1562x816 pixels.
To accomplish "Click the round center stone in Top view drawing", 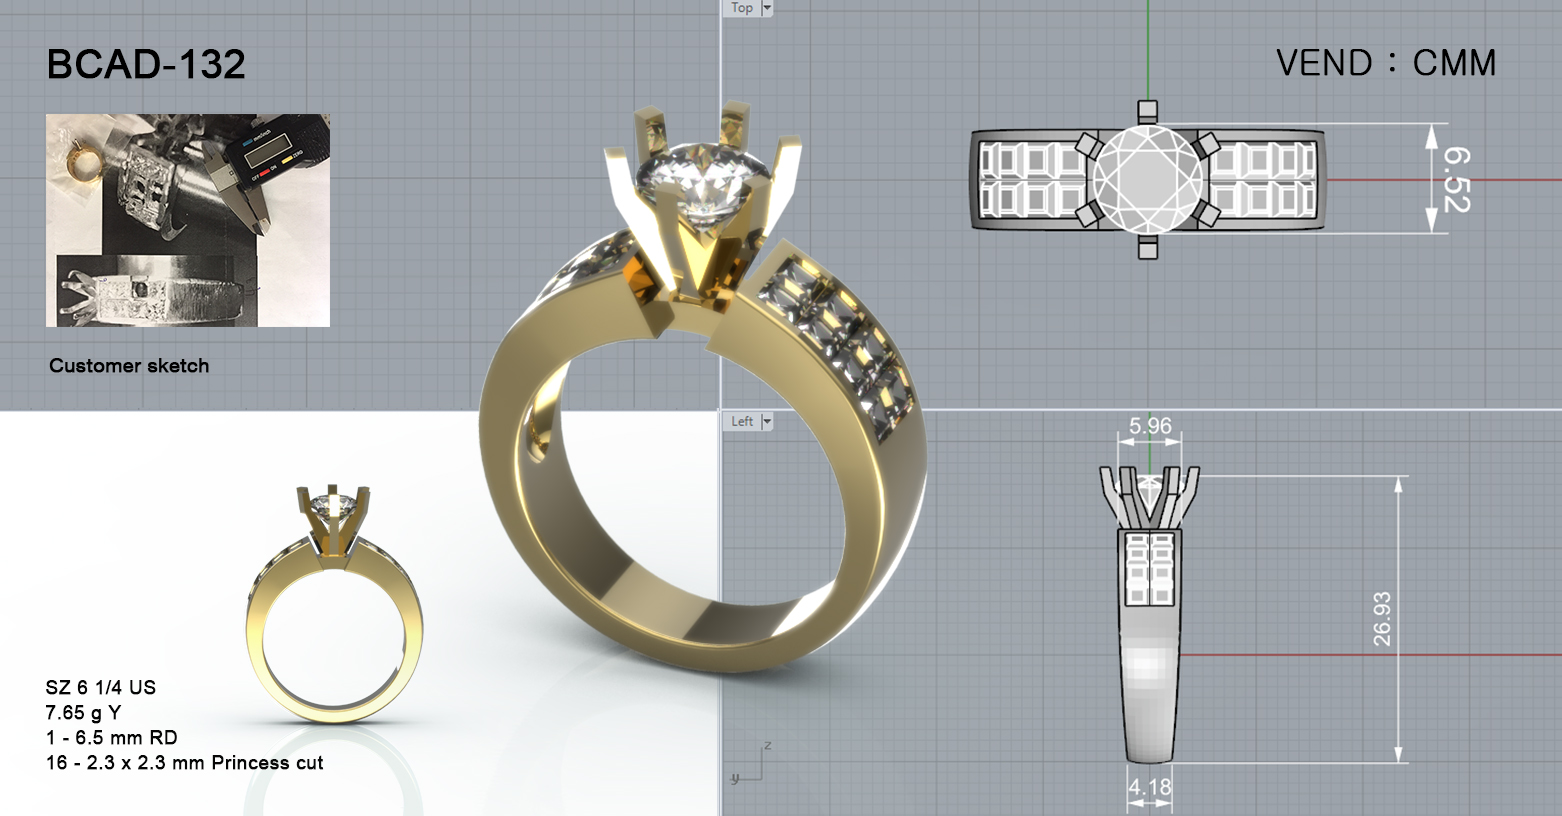I will (x=1148, y=180).
